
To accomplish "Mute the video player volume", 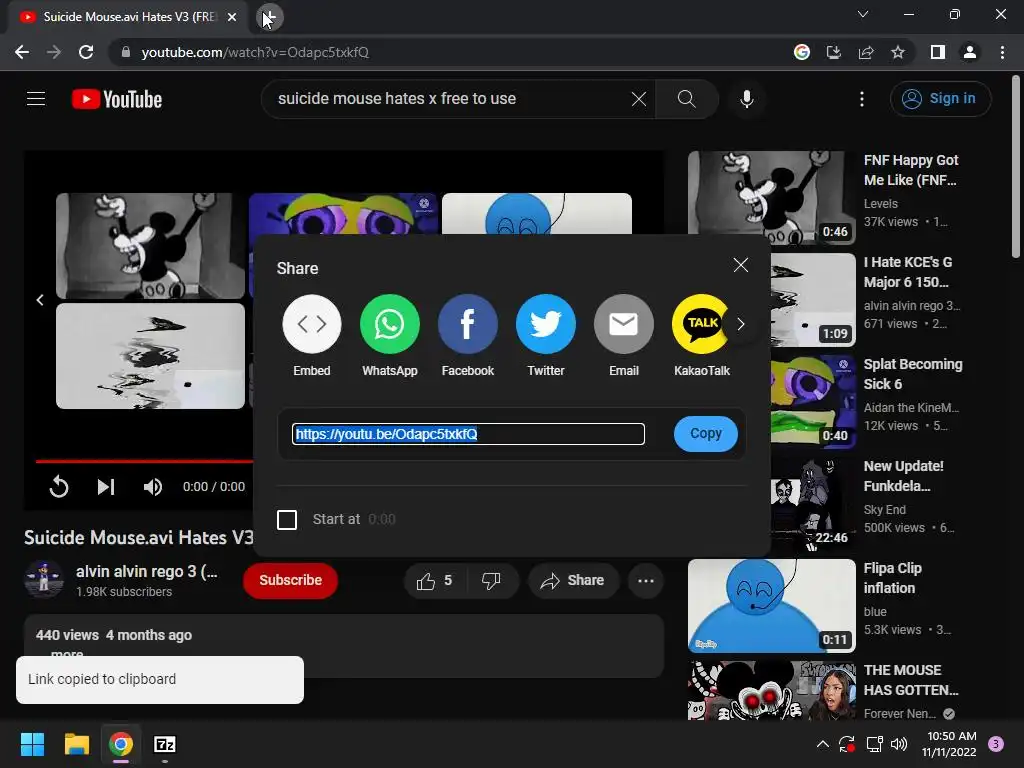I will (153, 487).
